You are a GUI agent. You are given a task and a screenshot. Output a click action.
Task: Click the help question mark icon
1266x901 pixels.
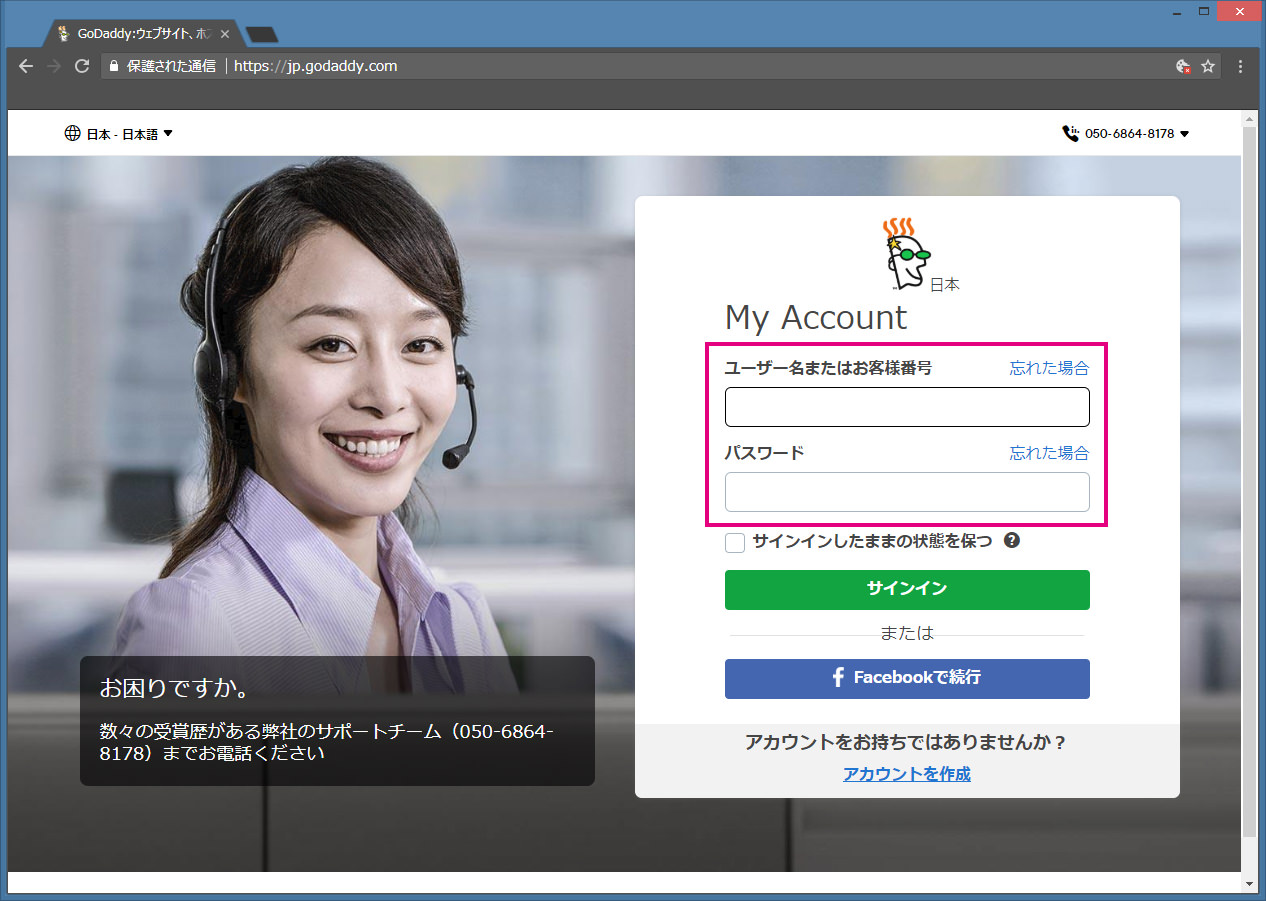(x=1012, y=541)
